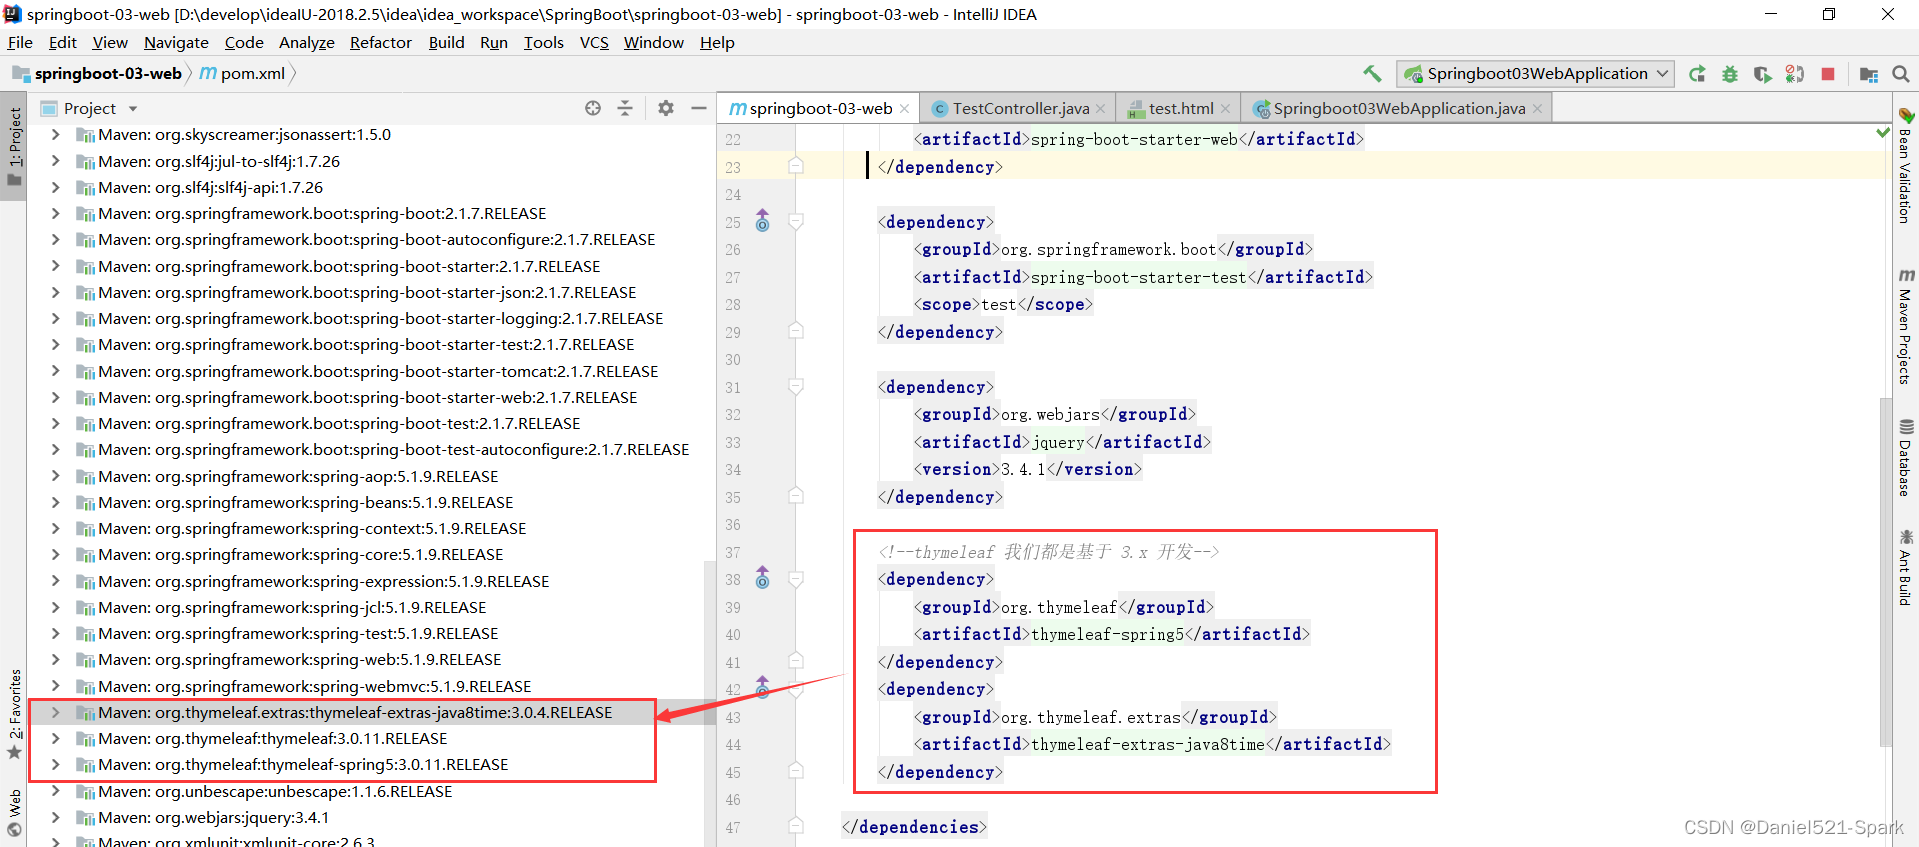Image resolution: width=1919 pixels, height=847 pixels.
Task: Stop the running application
Action: [x=1828, y=74]
